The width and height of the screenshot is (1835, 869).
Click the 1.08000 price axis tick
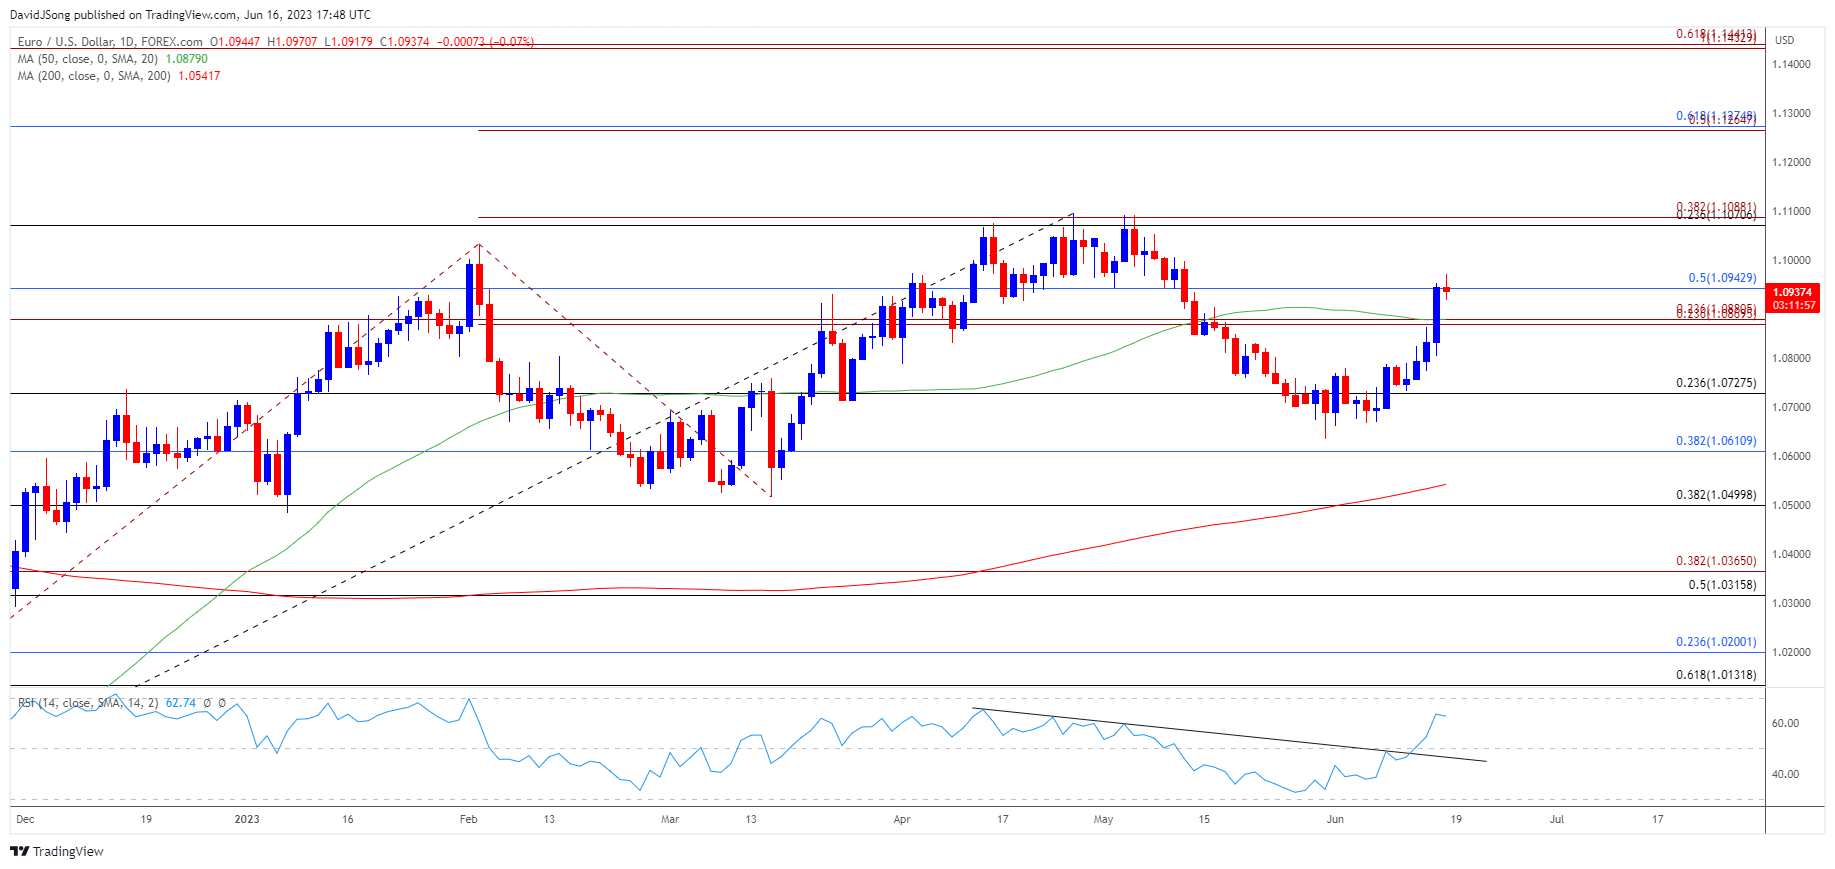(1791, 358)
